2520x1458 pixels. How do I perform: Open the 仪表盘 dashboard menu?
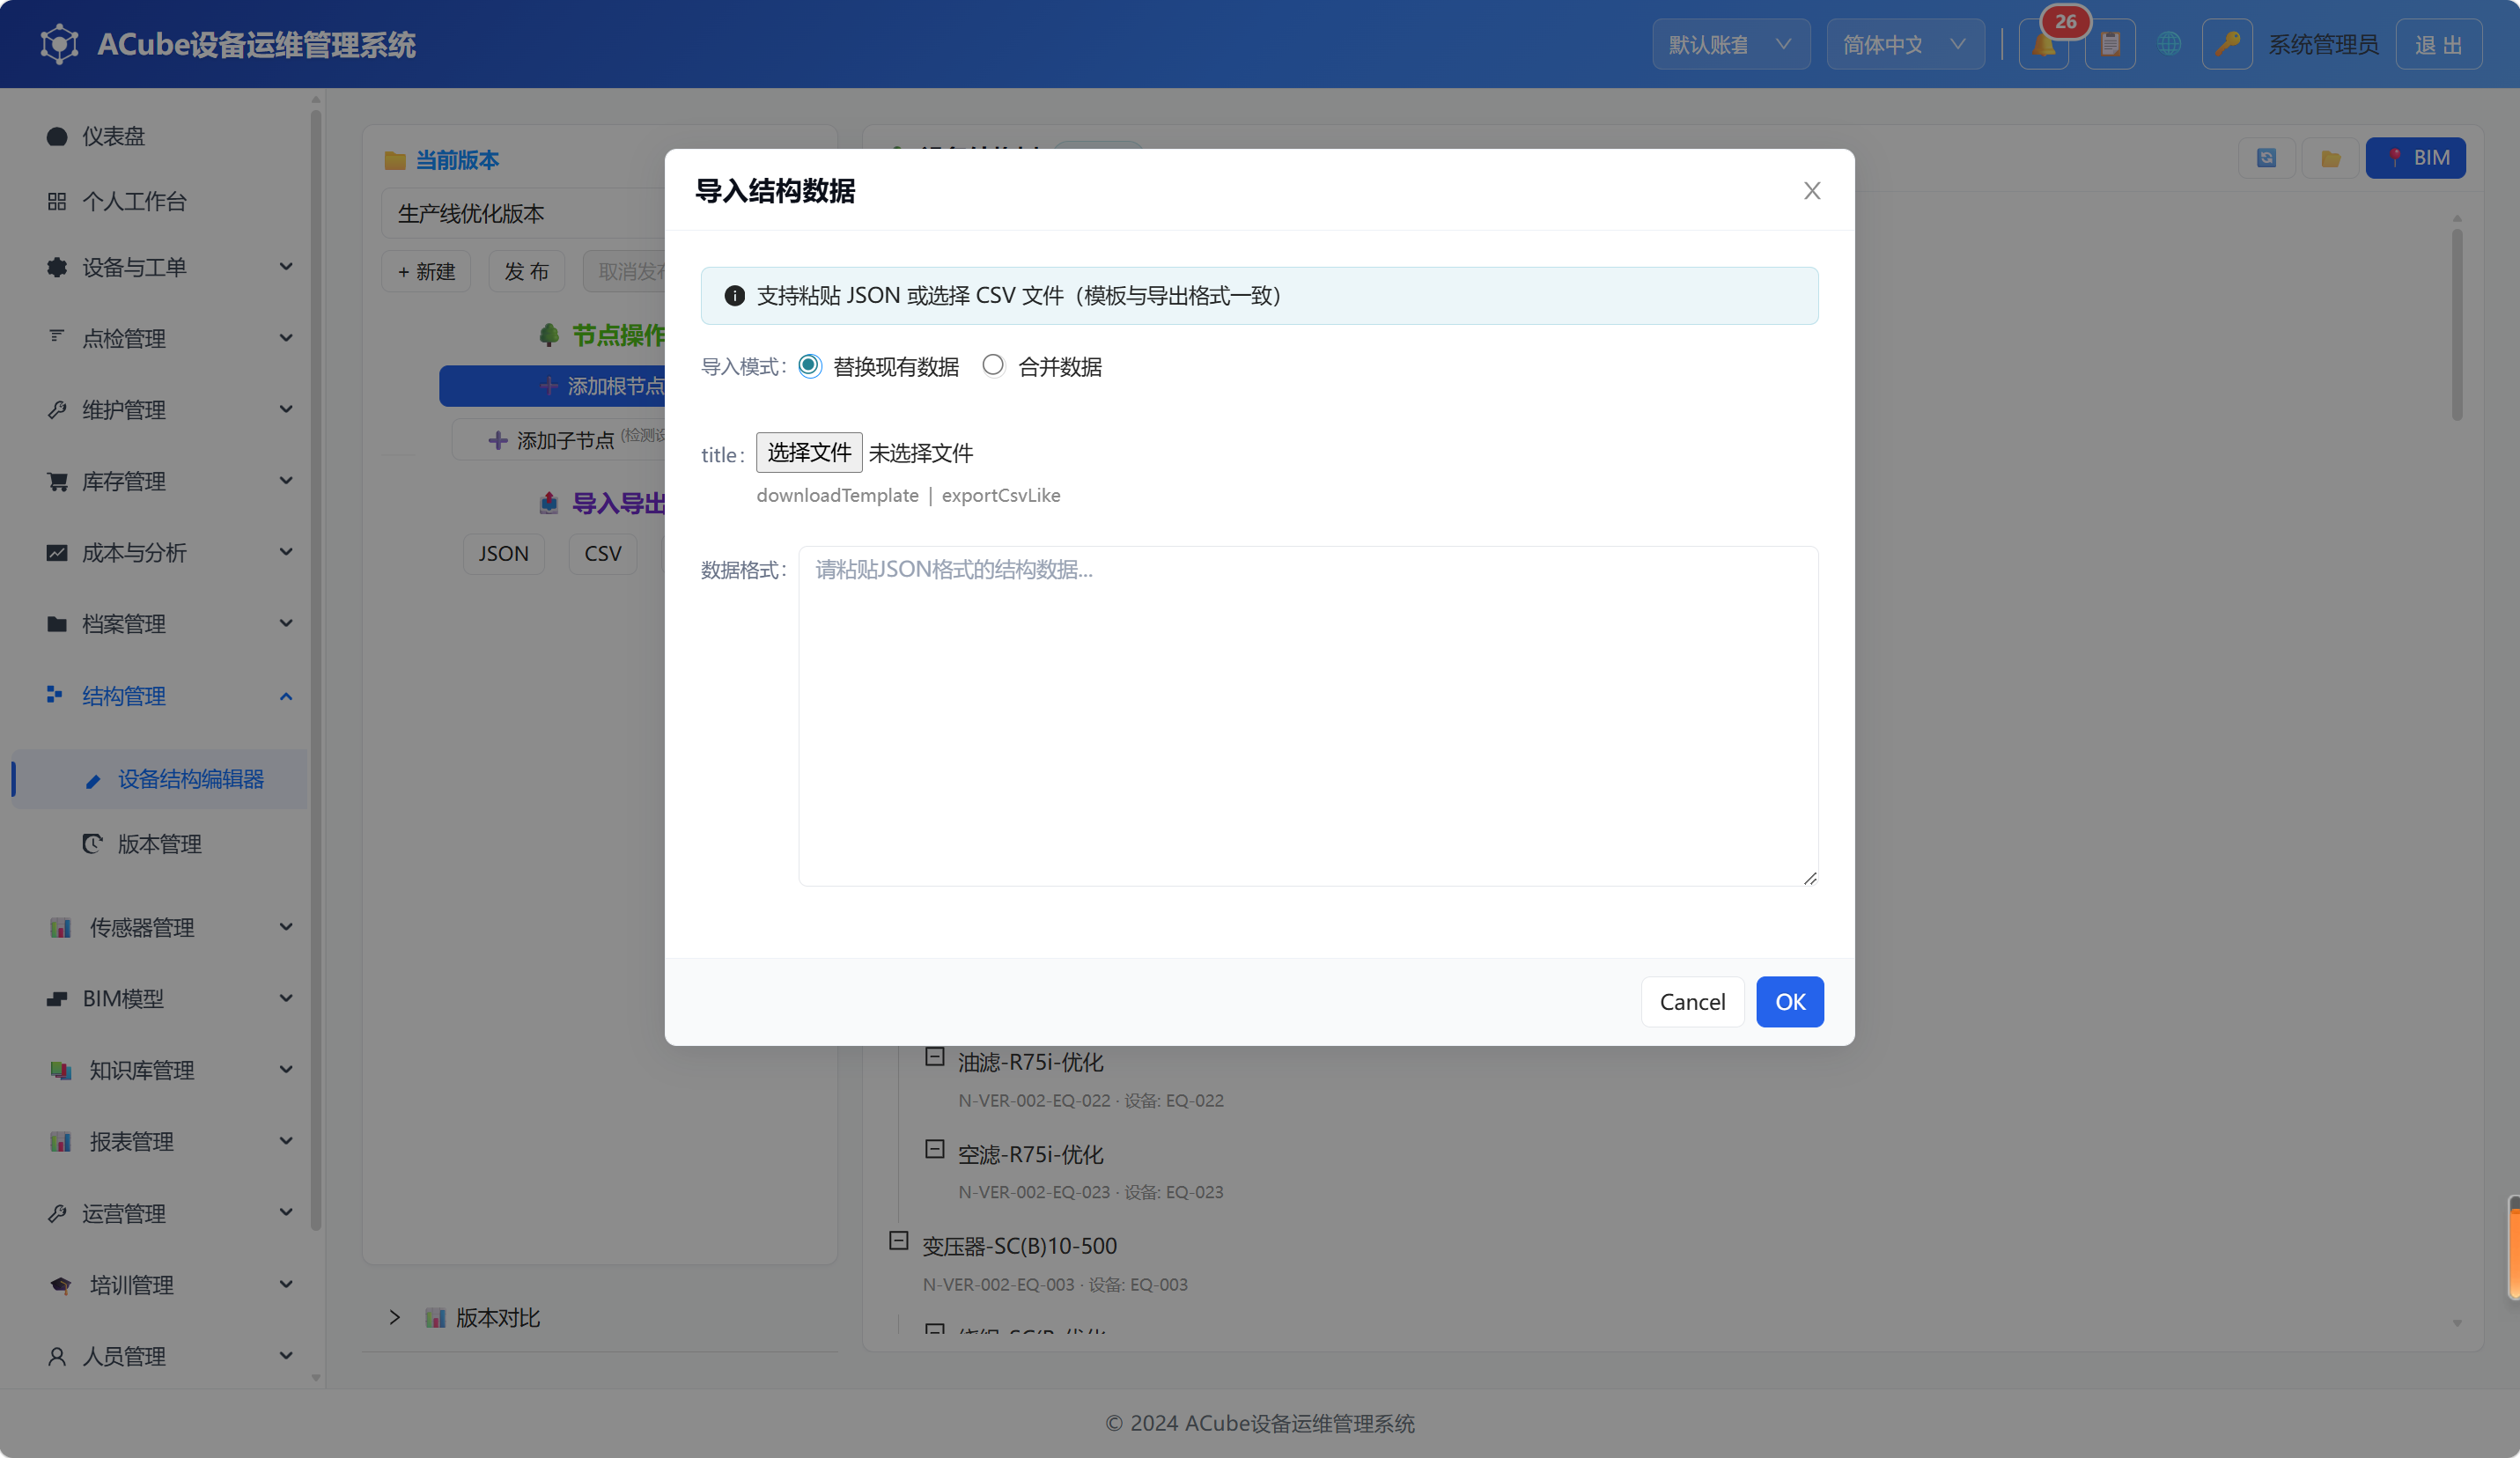[161, 136]
